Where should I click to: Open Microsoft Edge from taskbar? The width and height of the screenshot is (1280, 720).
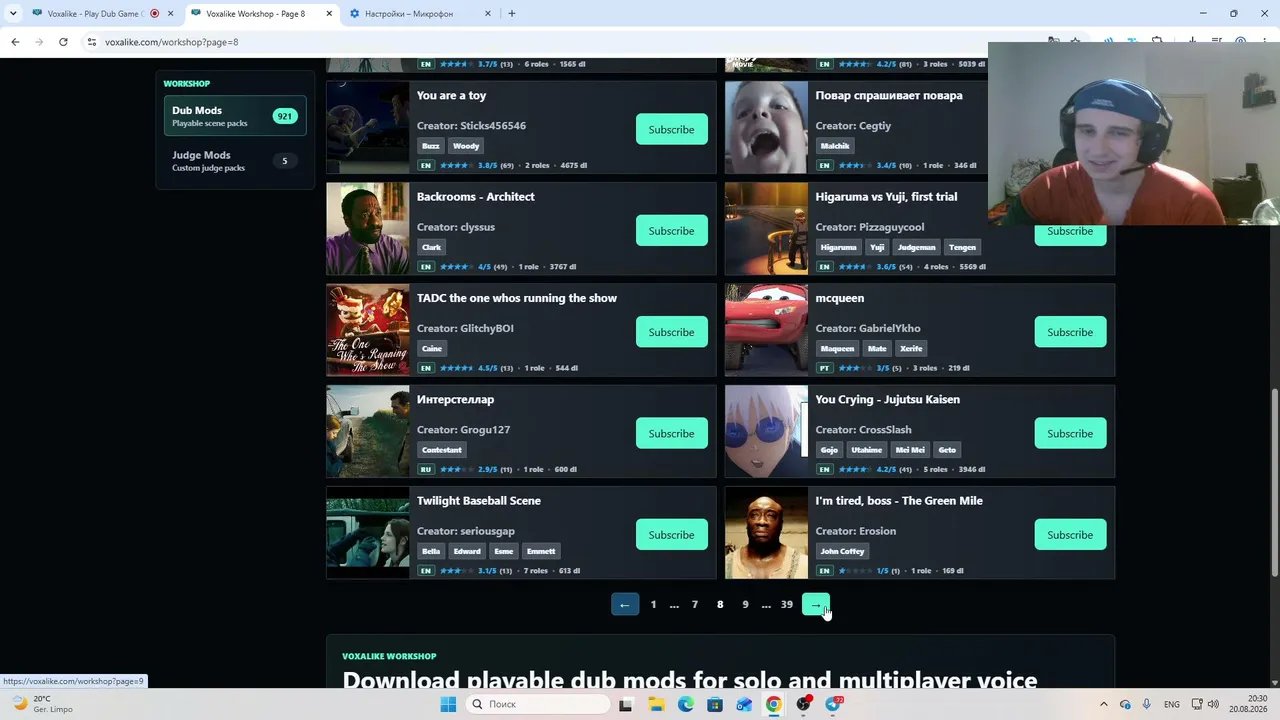point(686,704)
